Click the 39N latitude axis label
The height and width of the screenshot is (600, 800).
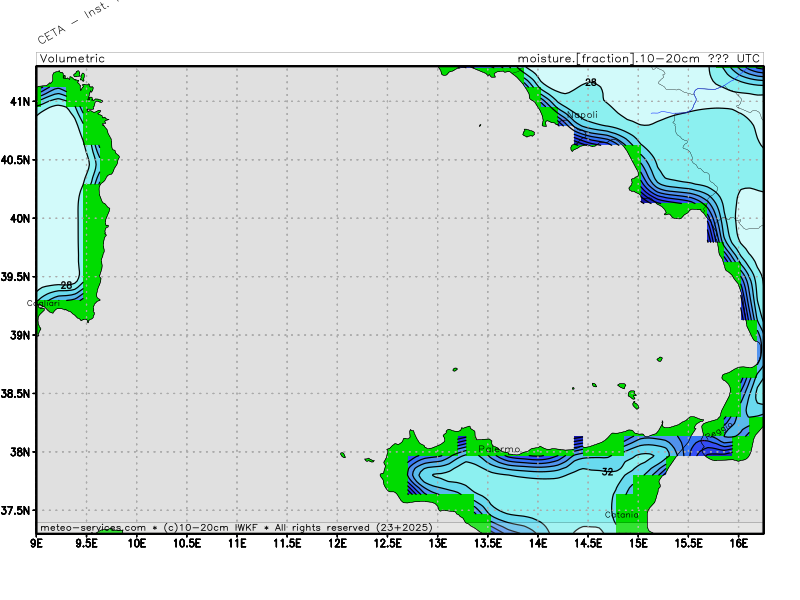(x=19, y=335)
